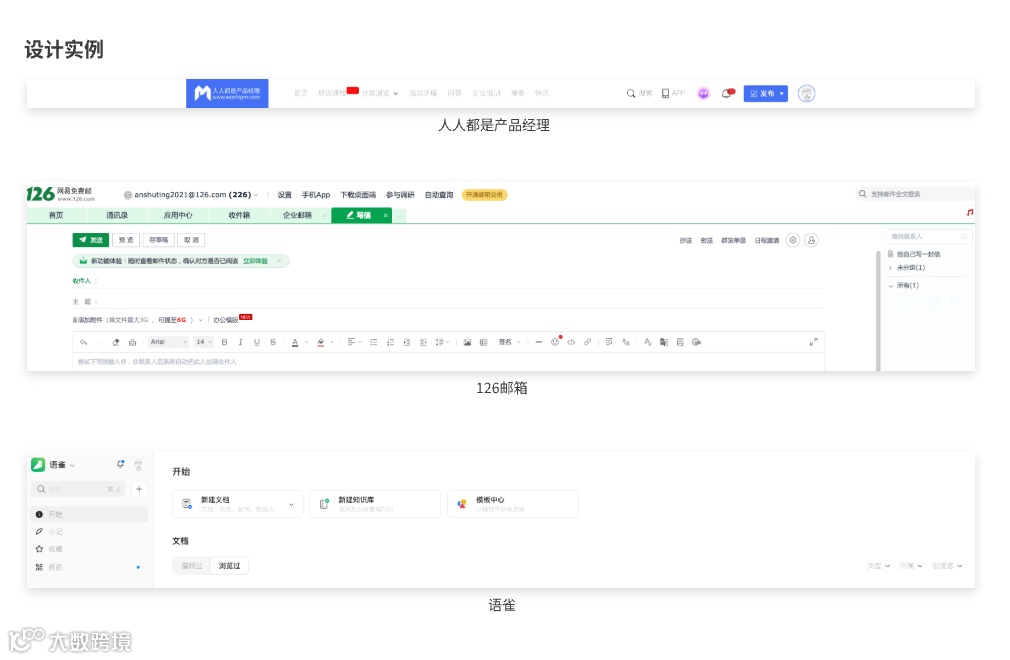Toggle italic formatting

coord(240,342)
